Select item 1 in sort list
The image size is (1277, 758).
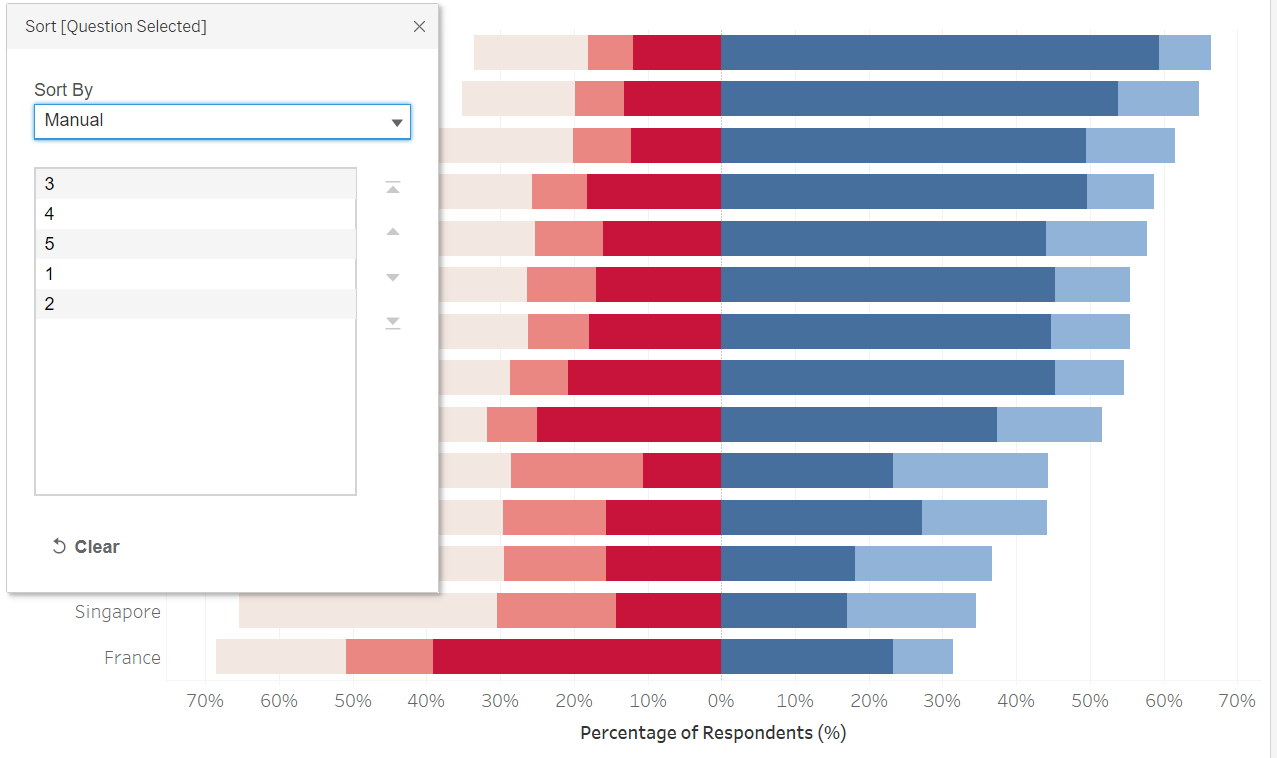pyautogui.click(x=195, y=274)
